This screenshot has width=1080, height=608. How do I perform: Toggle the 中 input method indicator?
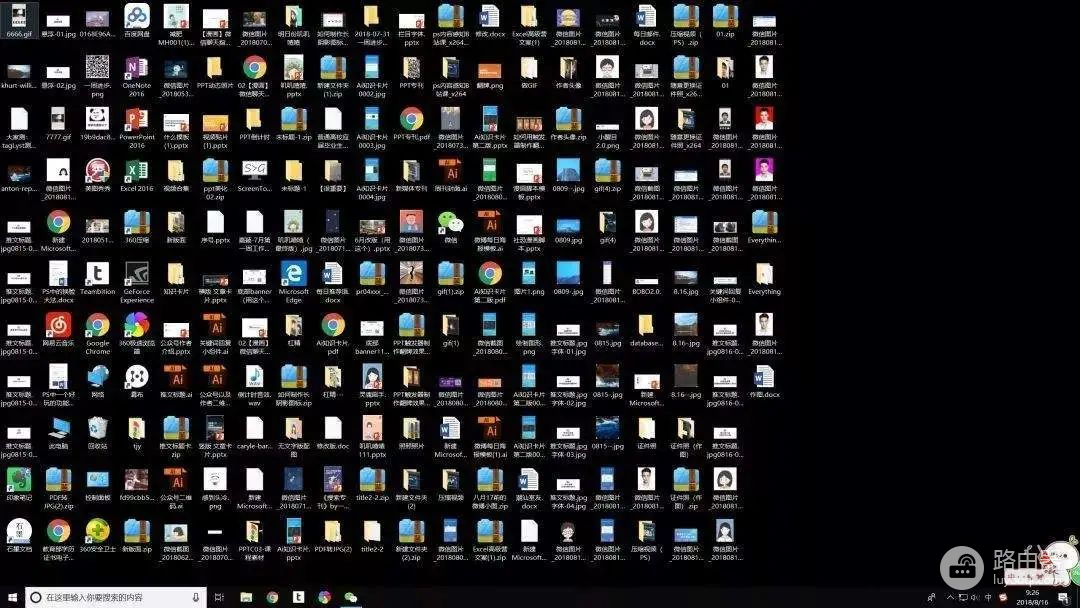986,597
